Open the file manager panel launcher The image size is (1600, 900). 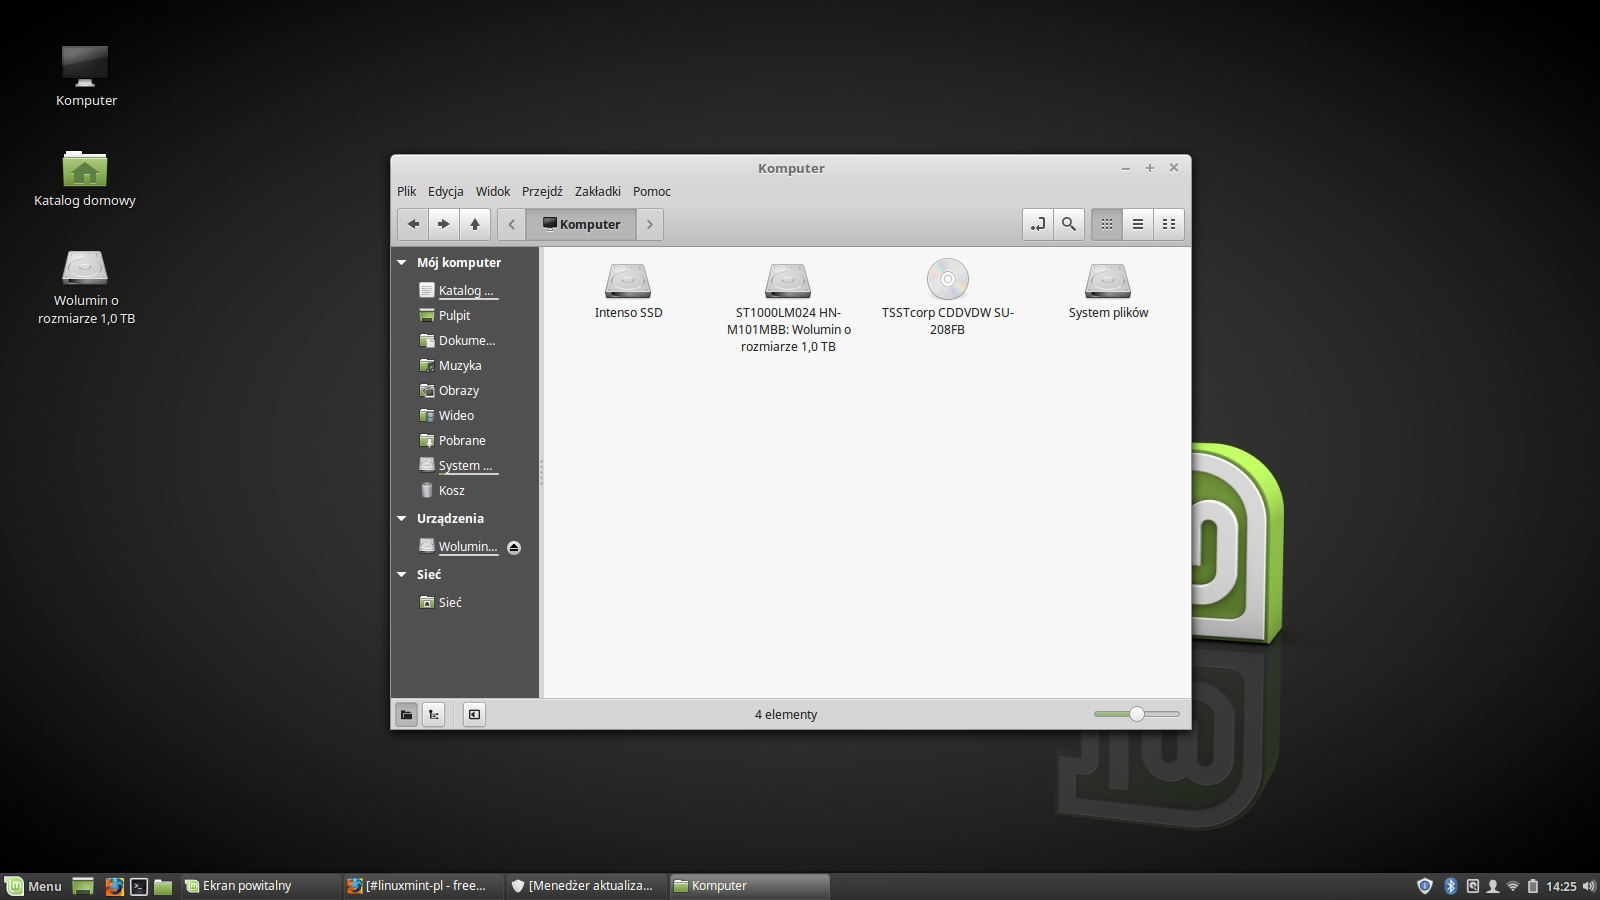click(163, 886)
